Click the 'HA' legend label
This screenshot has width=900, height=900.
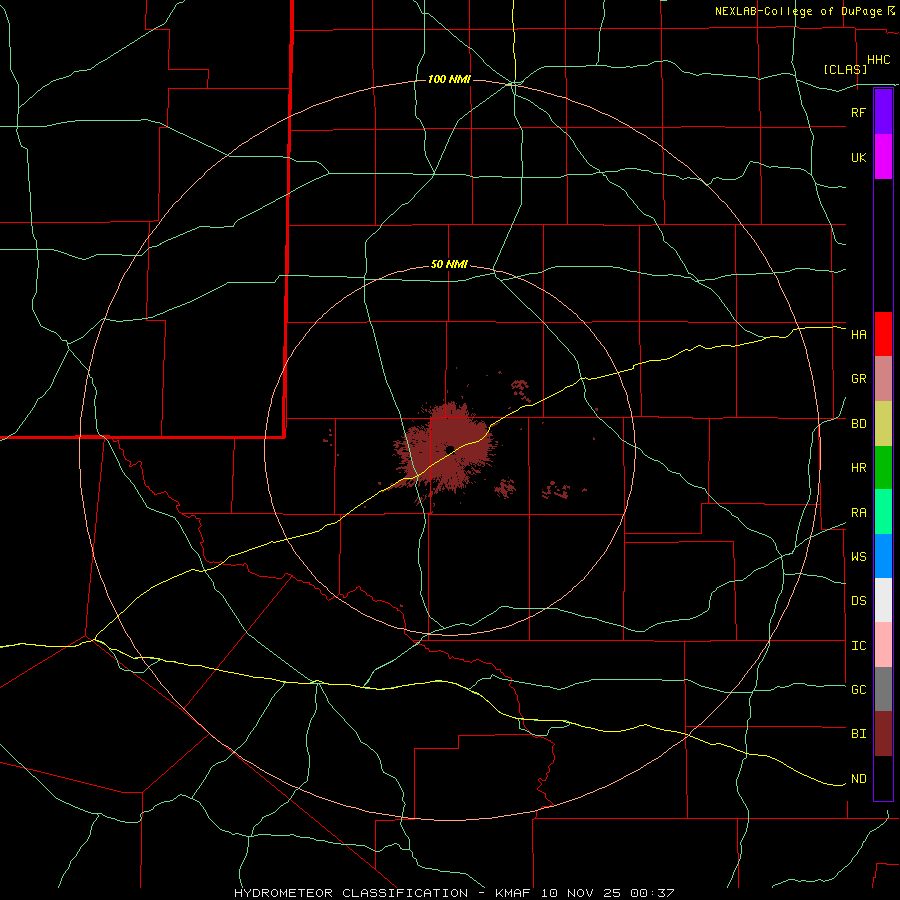tap(858, 335)
